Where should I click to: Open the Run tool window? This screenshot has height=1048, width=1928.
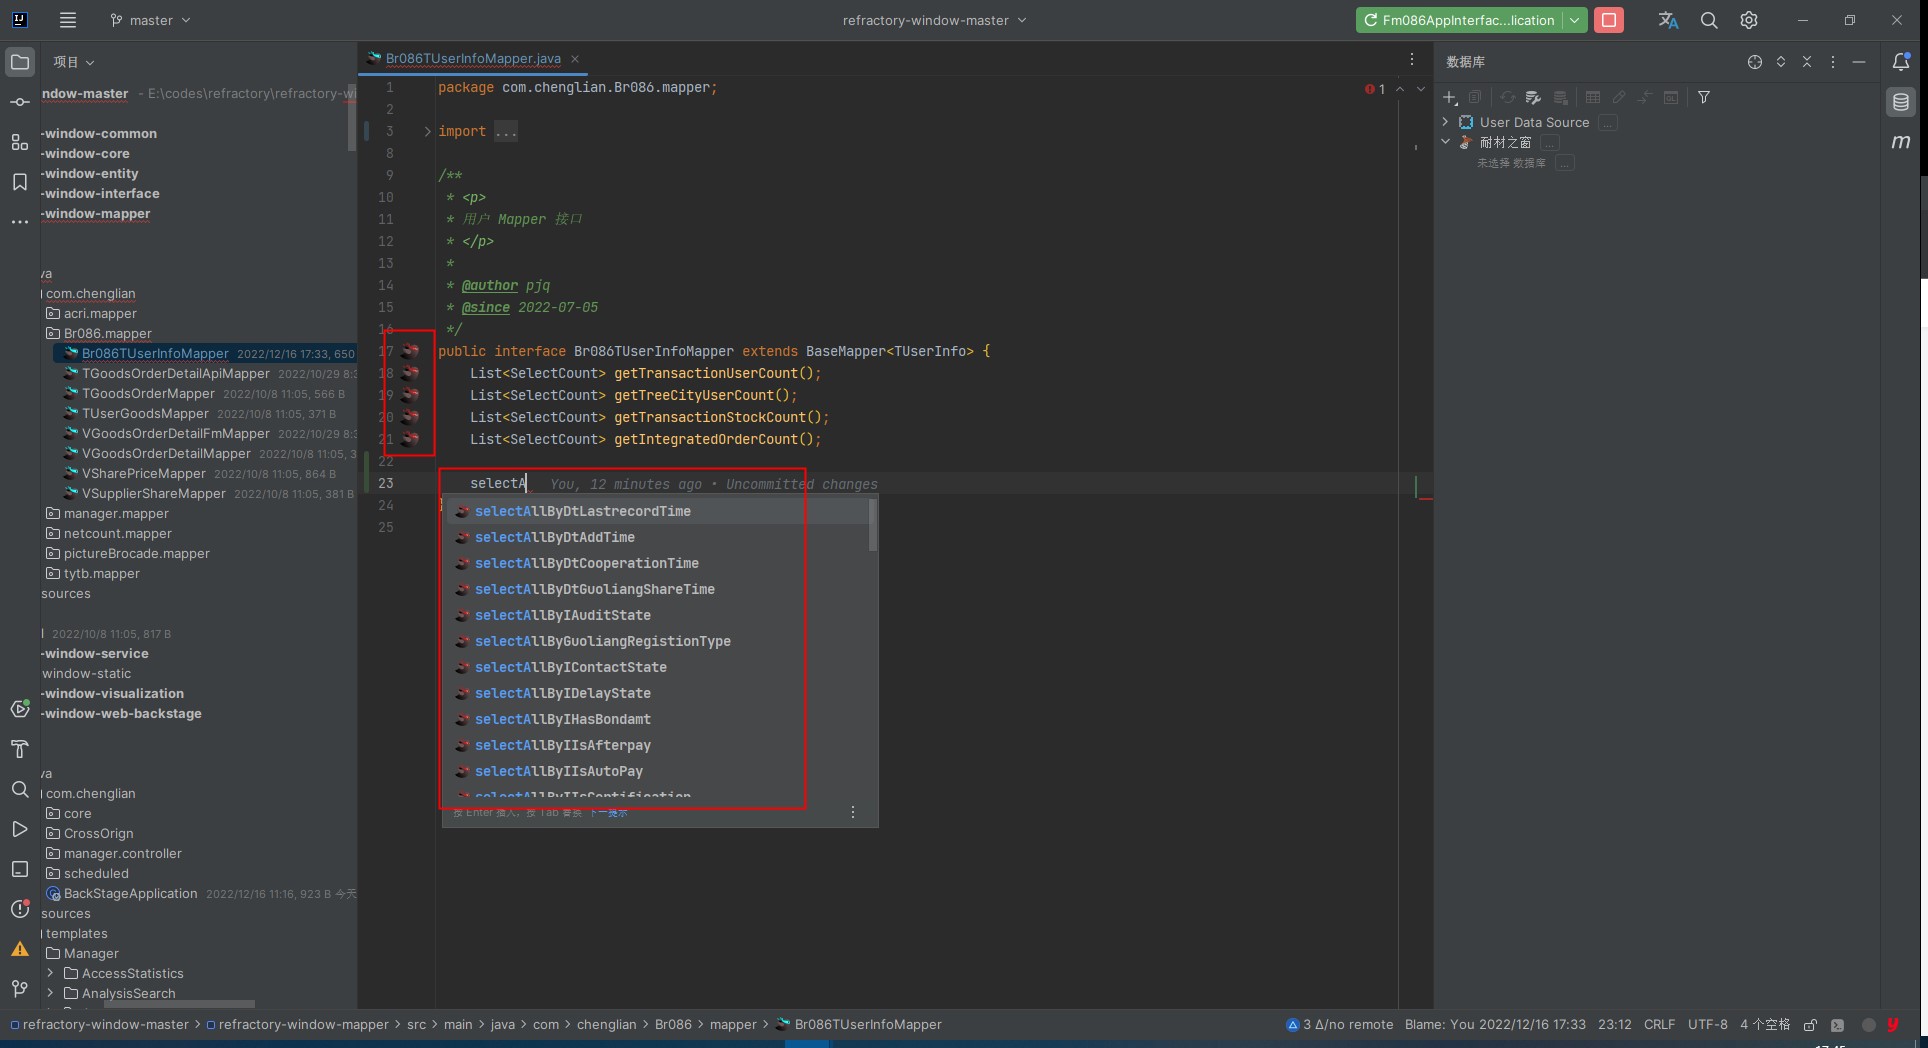20,829
